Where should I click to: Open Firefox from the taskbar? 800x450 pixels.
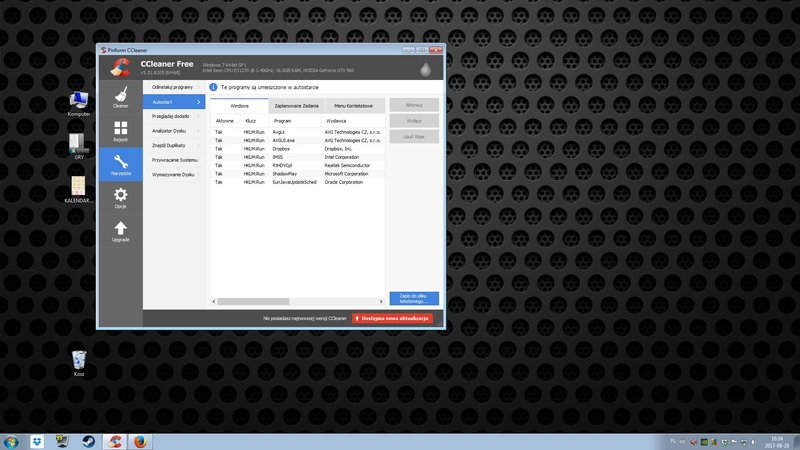point(140,441)
